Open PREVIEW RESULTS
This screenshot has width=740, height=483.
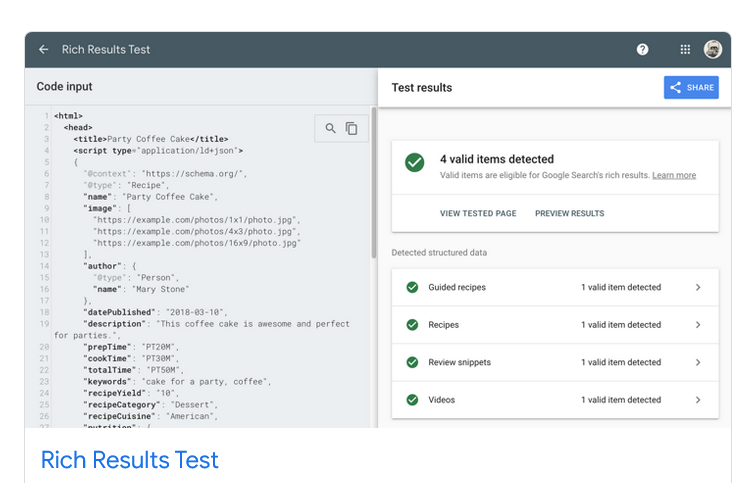[570, 213]
